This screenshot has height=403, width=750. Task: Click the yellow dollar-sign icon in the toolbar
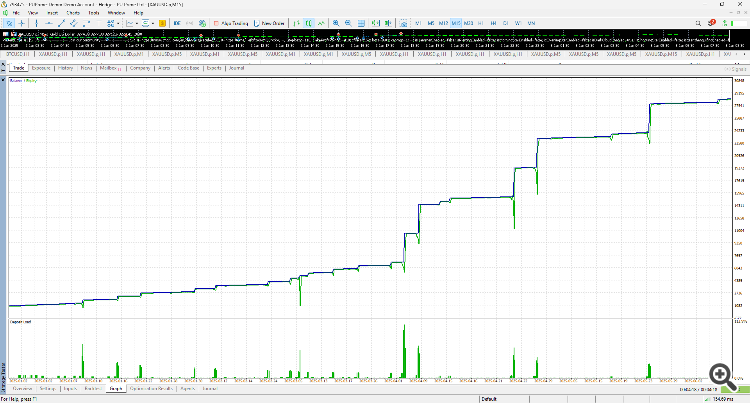pos(162,23)
